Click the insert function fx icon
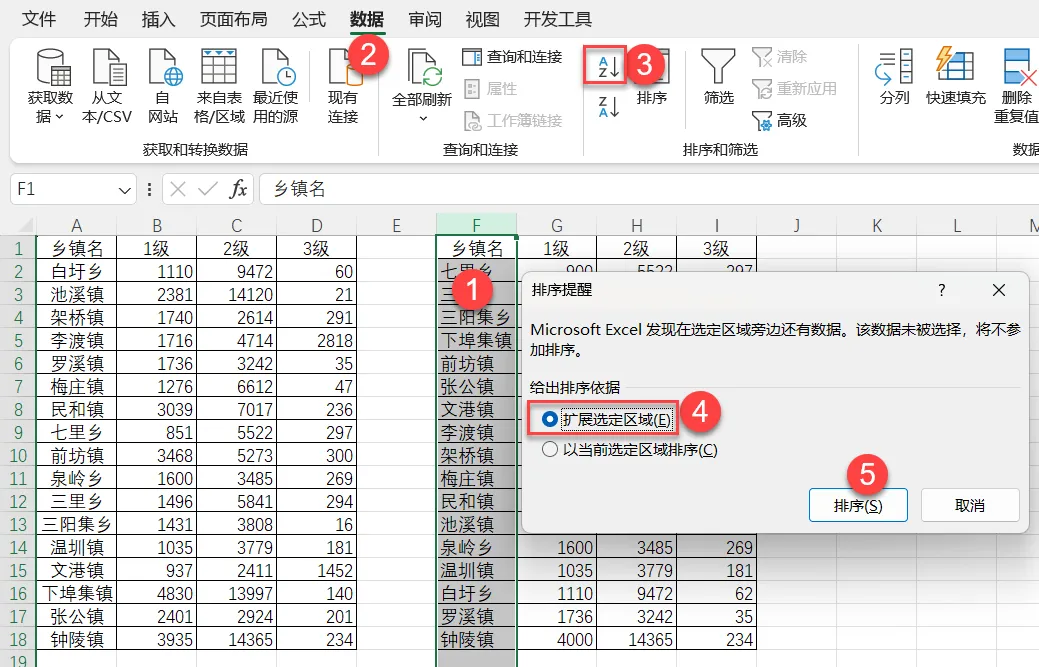Screen dimensions: 1039x667 [x=238, y=189]
